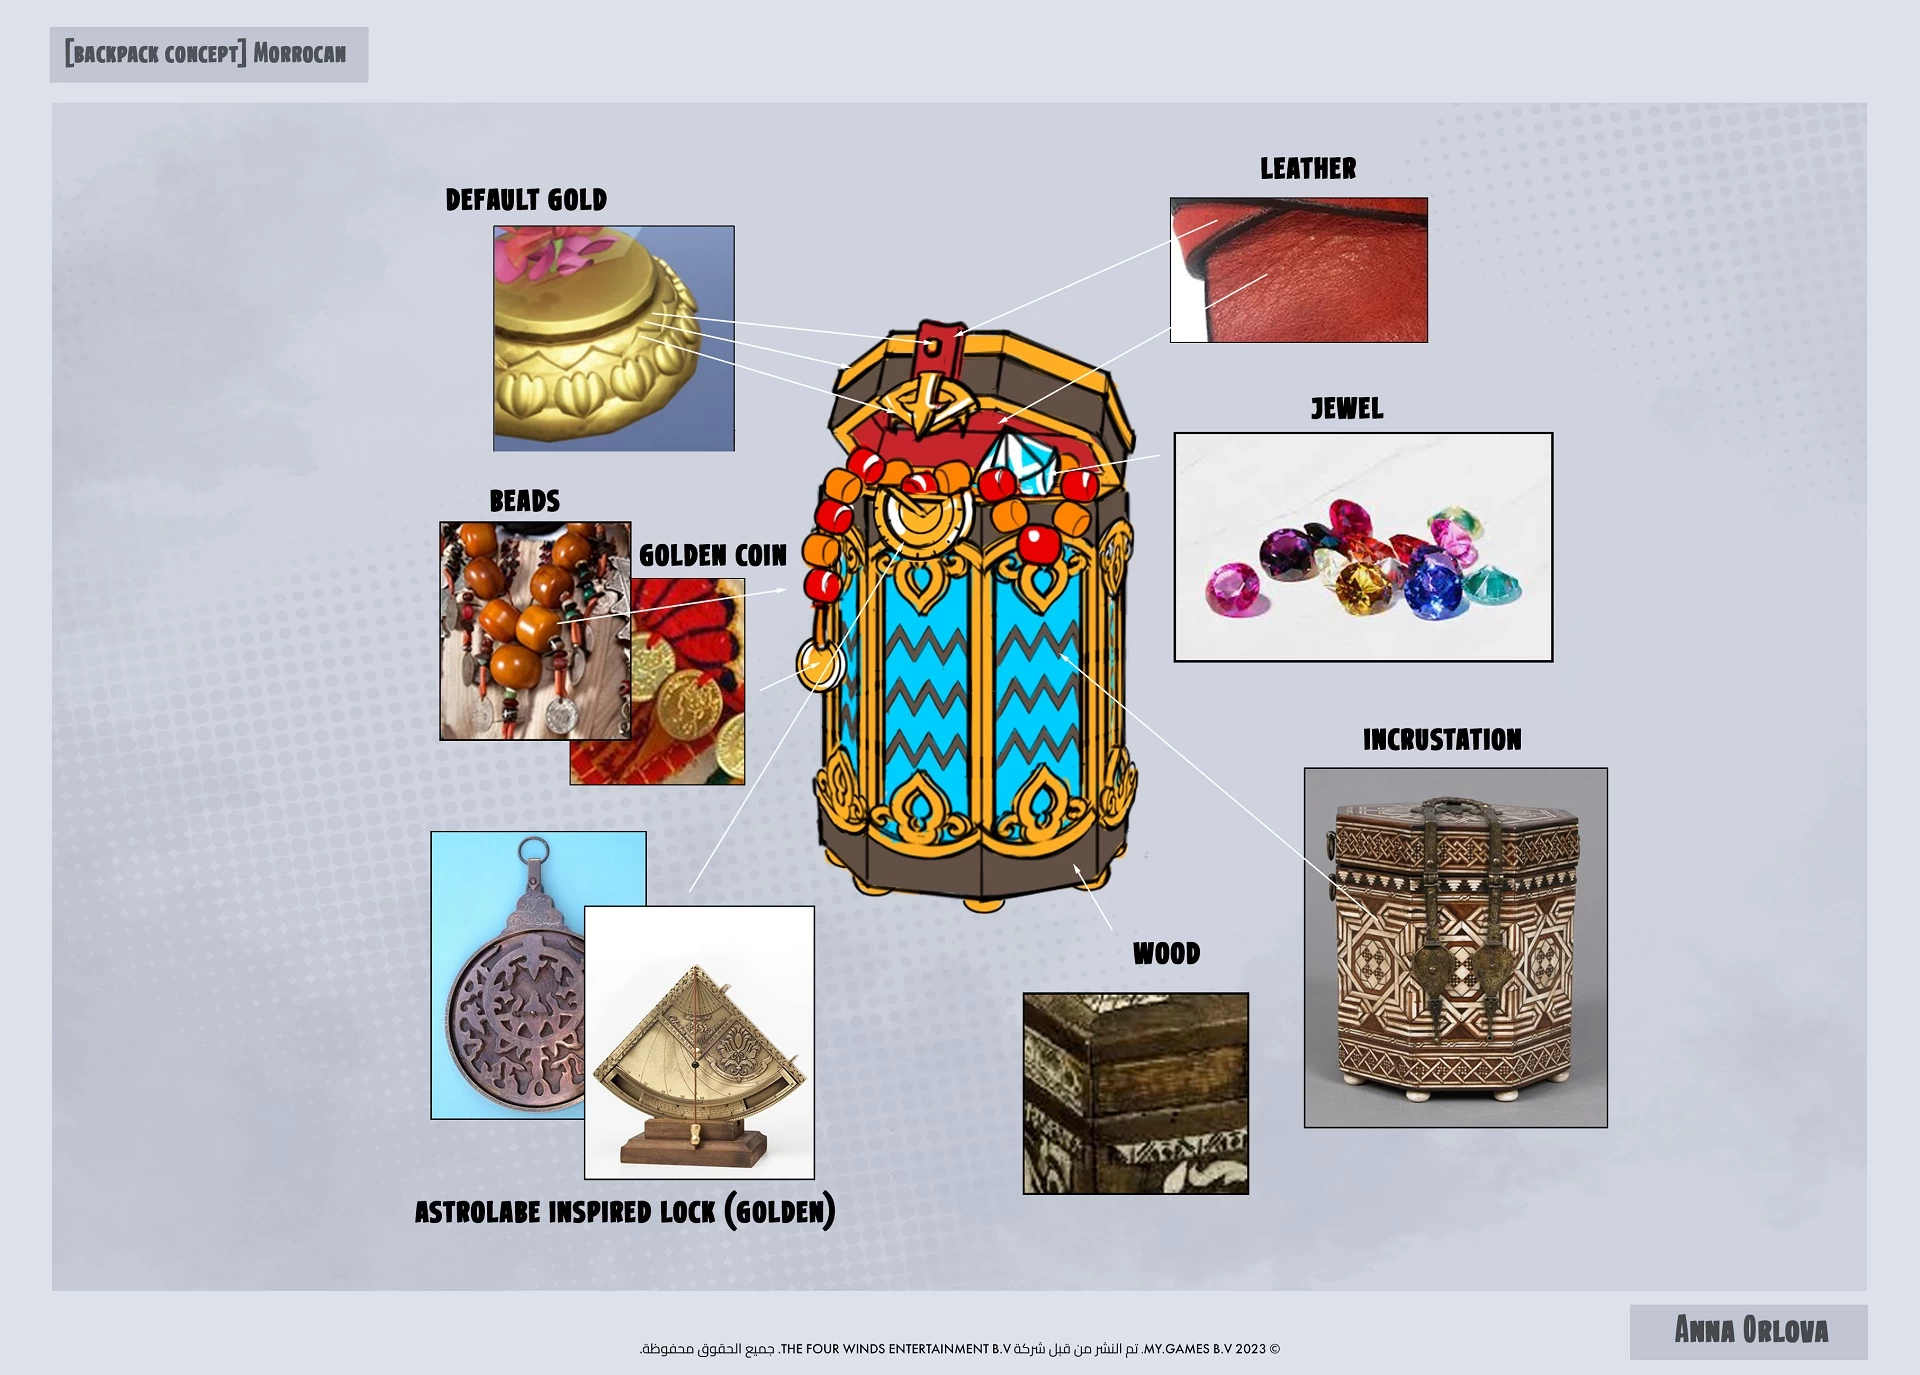
Task: Select the incrustation hexagonal box photo
Action: (x=1455, y=947)
